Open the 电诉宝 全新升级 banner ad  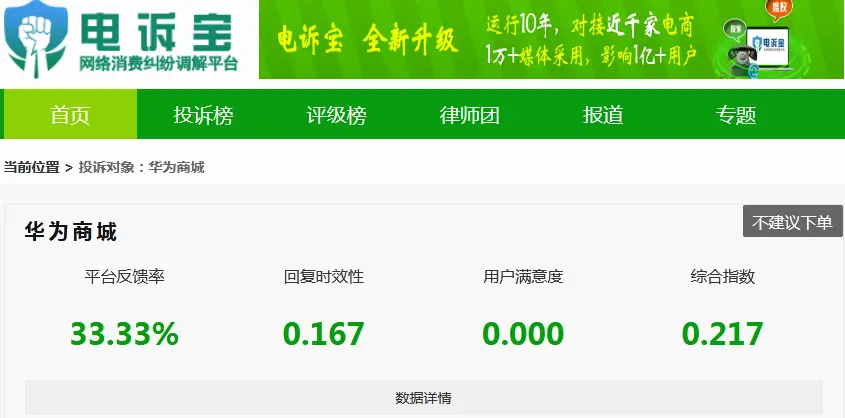(x=551, y=39)
